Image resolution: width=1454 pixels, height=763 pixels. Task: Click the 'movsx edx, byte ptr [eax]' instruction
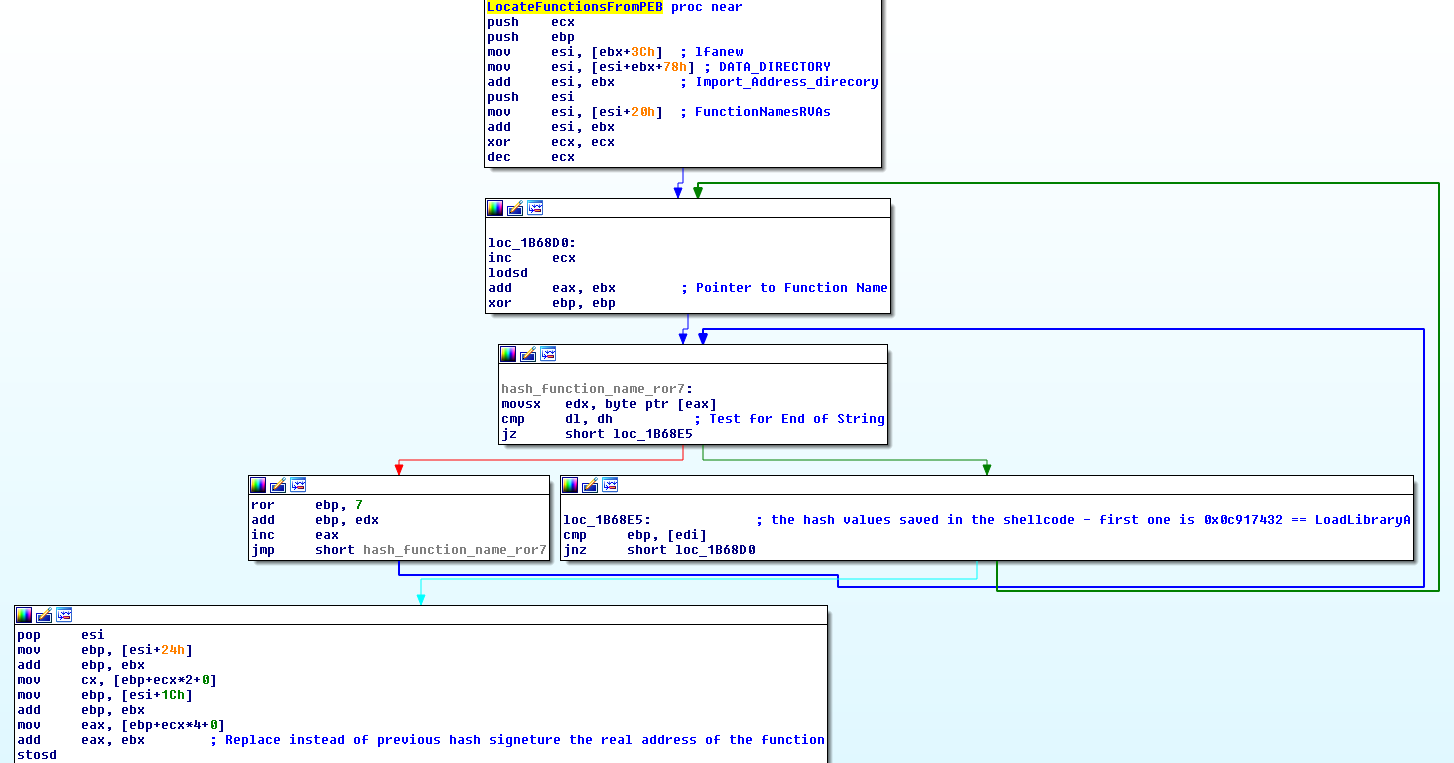[609, 404]
